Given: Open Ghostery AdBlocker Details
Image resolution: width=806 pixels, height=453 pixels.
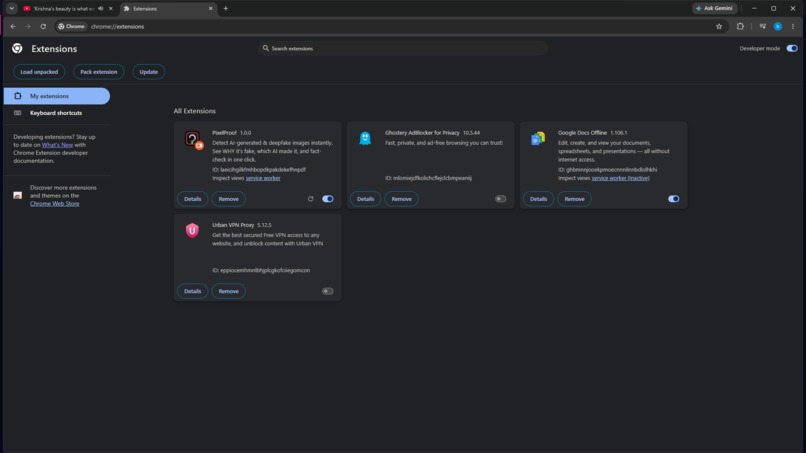Looking at the screenshot, I should (x=365, y=199).
